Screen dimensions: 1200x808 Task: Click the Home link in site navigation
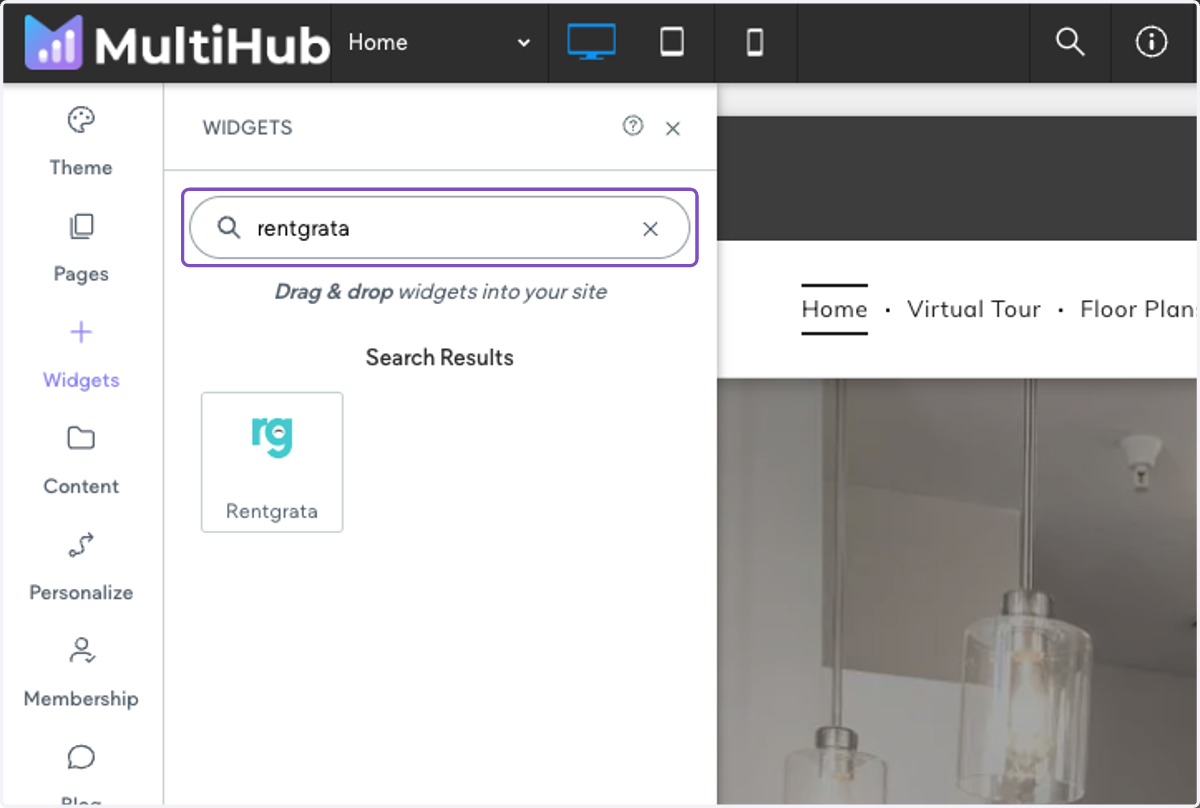(834, 309)
